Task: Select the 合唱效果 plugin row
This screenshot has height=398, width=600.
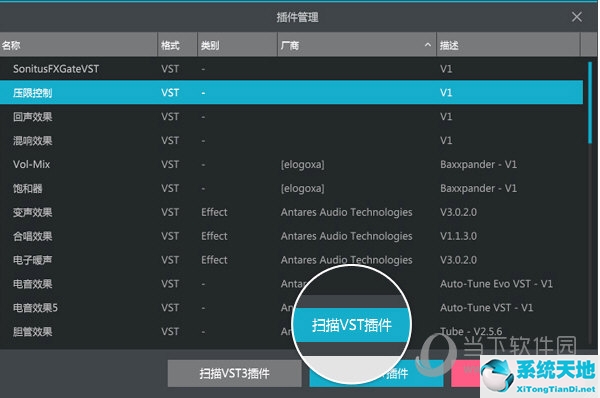Action: click(291, 236)
